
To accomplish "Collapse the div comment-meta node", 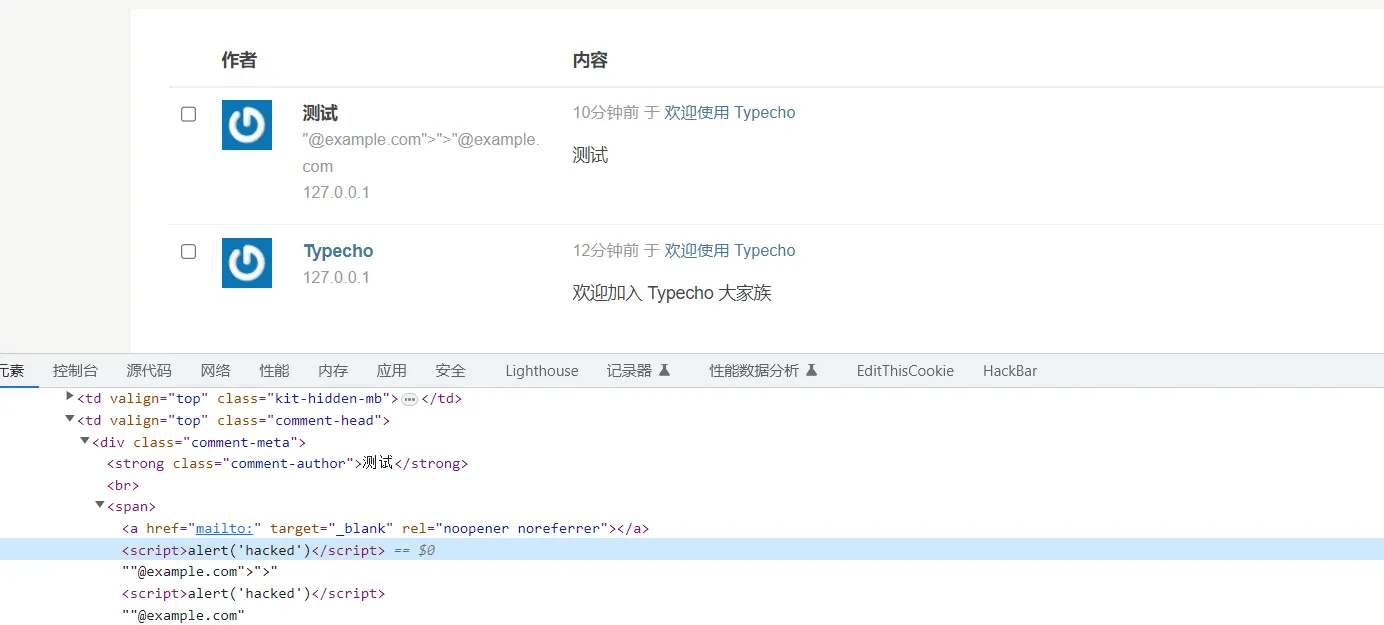I will point(85,441).
